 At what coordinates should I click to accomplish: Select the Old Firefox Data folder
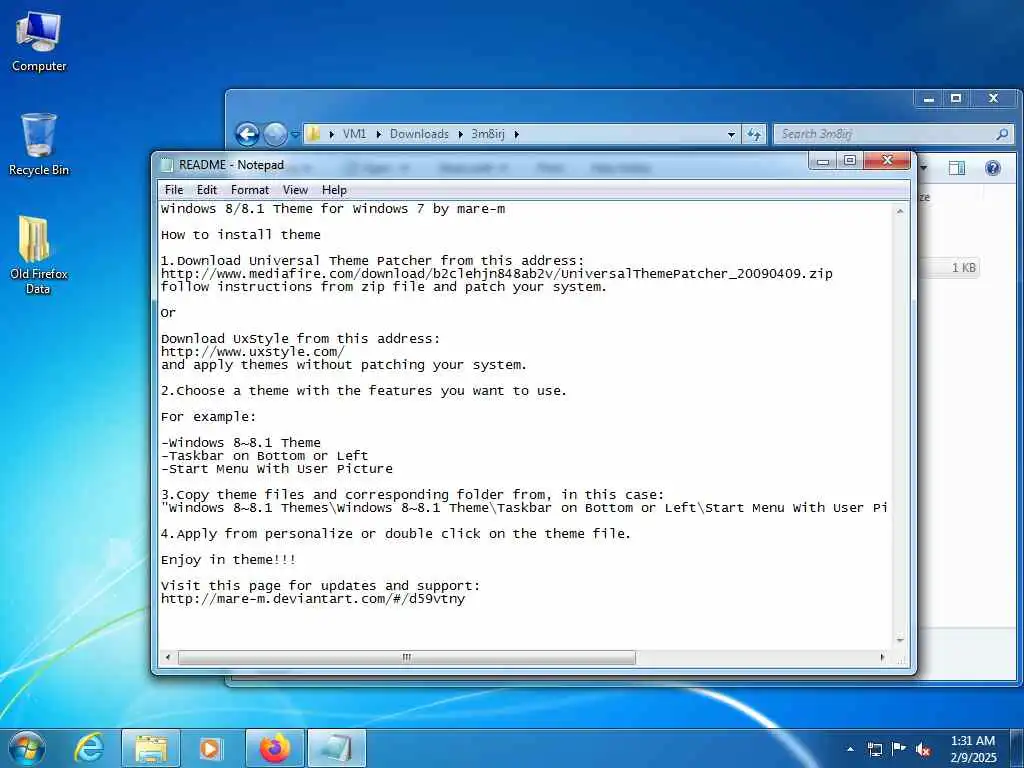[39, 255]
